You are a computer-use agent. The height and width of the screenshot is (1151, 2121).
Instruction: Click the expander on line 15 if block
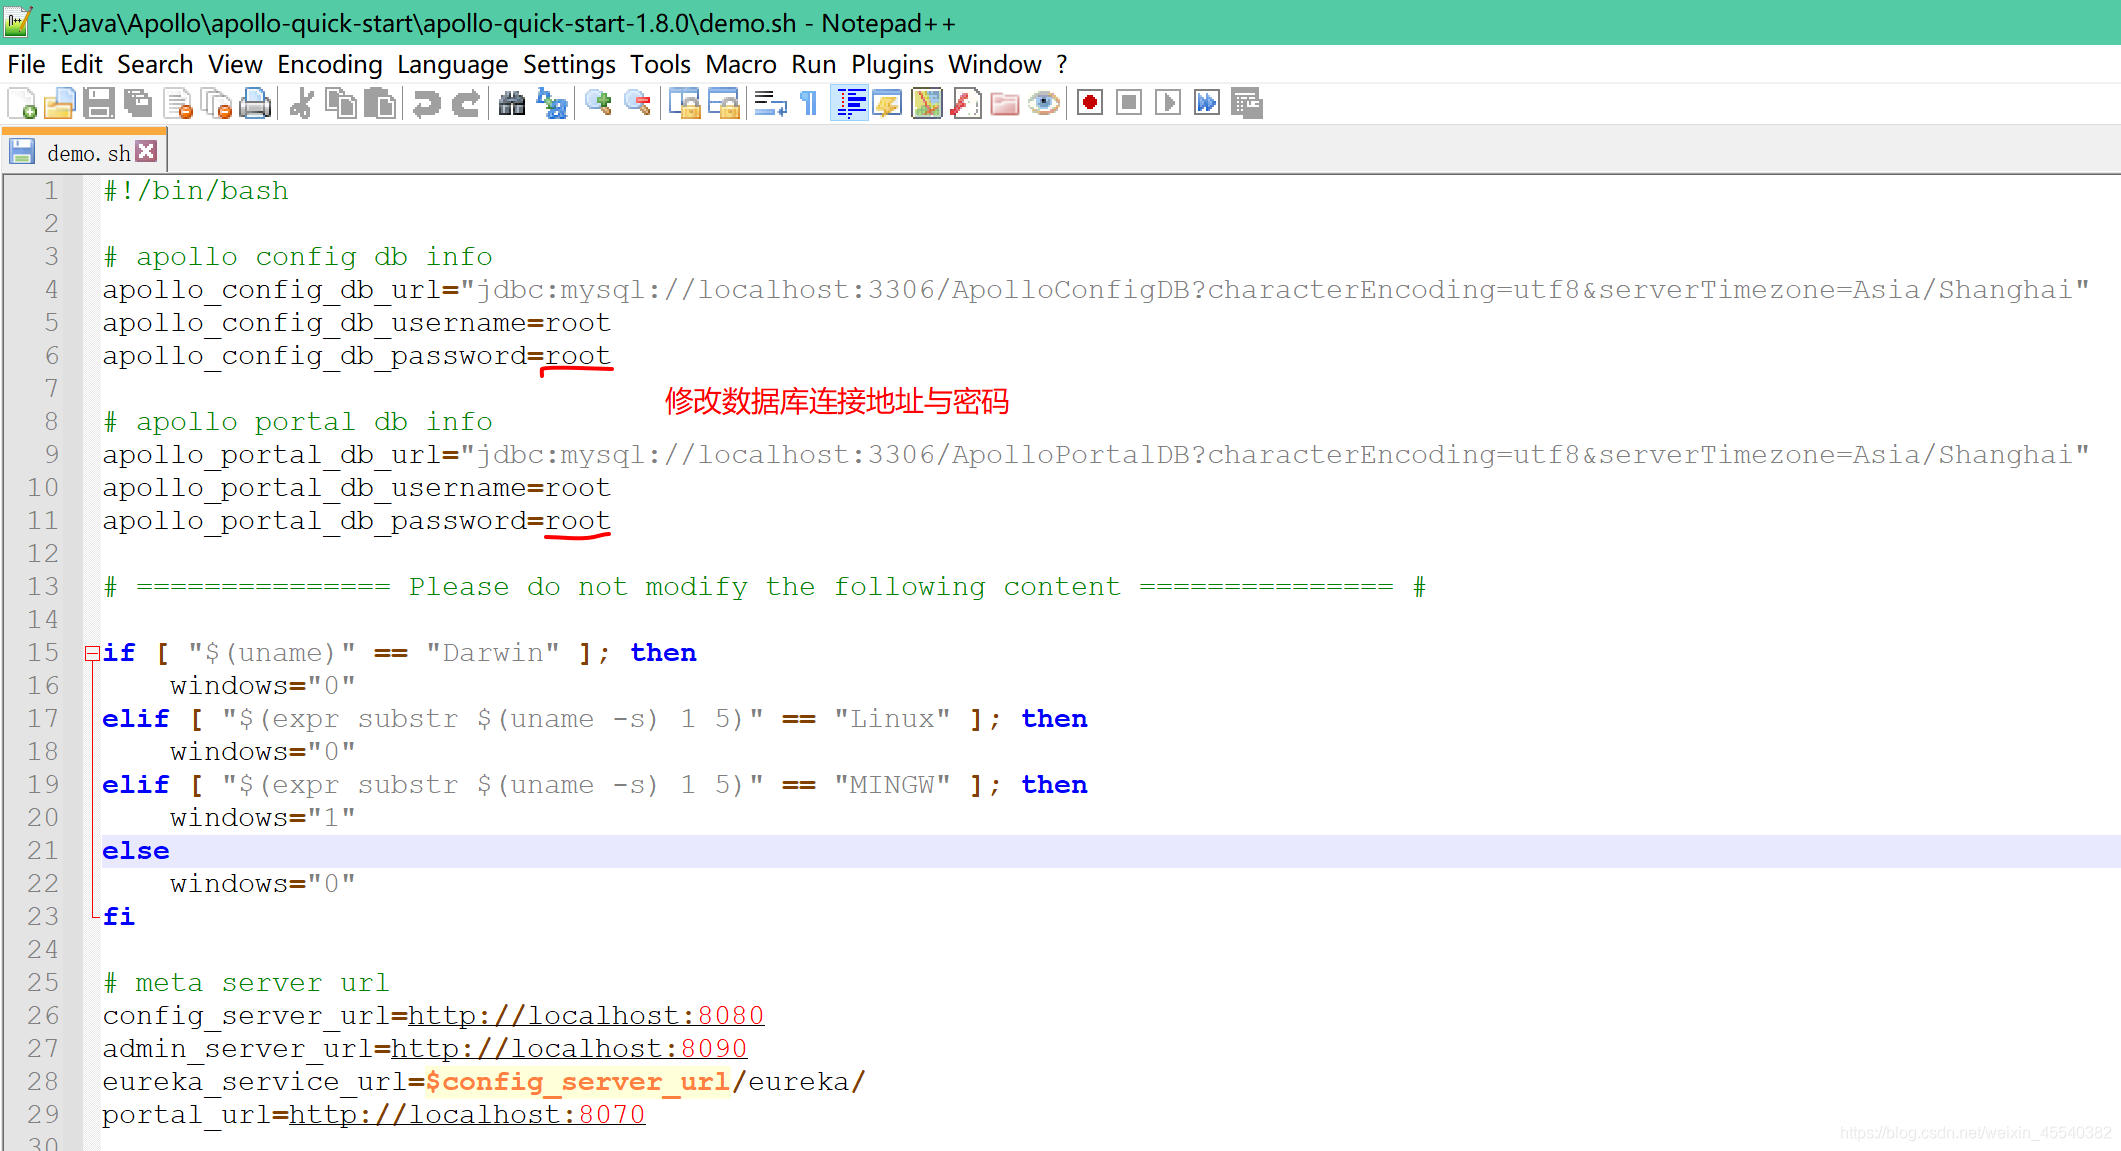(x=89, y=652)
